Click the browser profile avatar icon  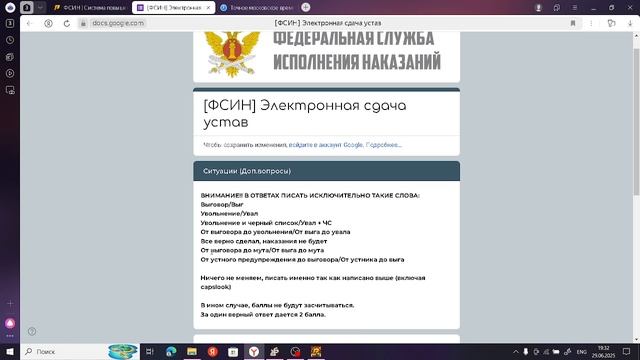point(538,7)
